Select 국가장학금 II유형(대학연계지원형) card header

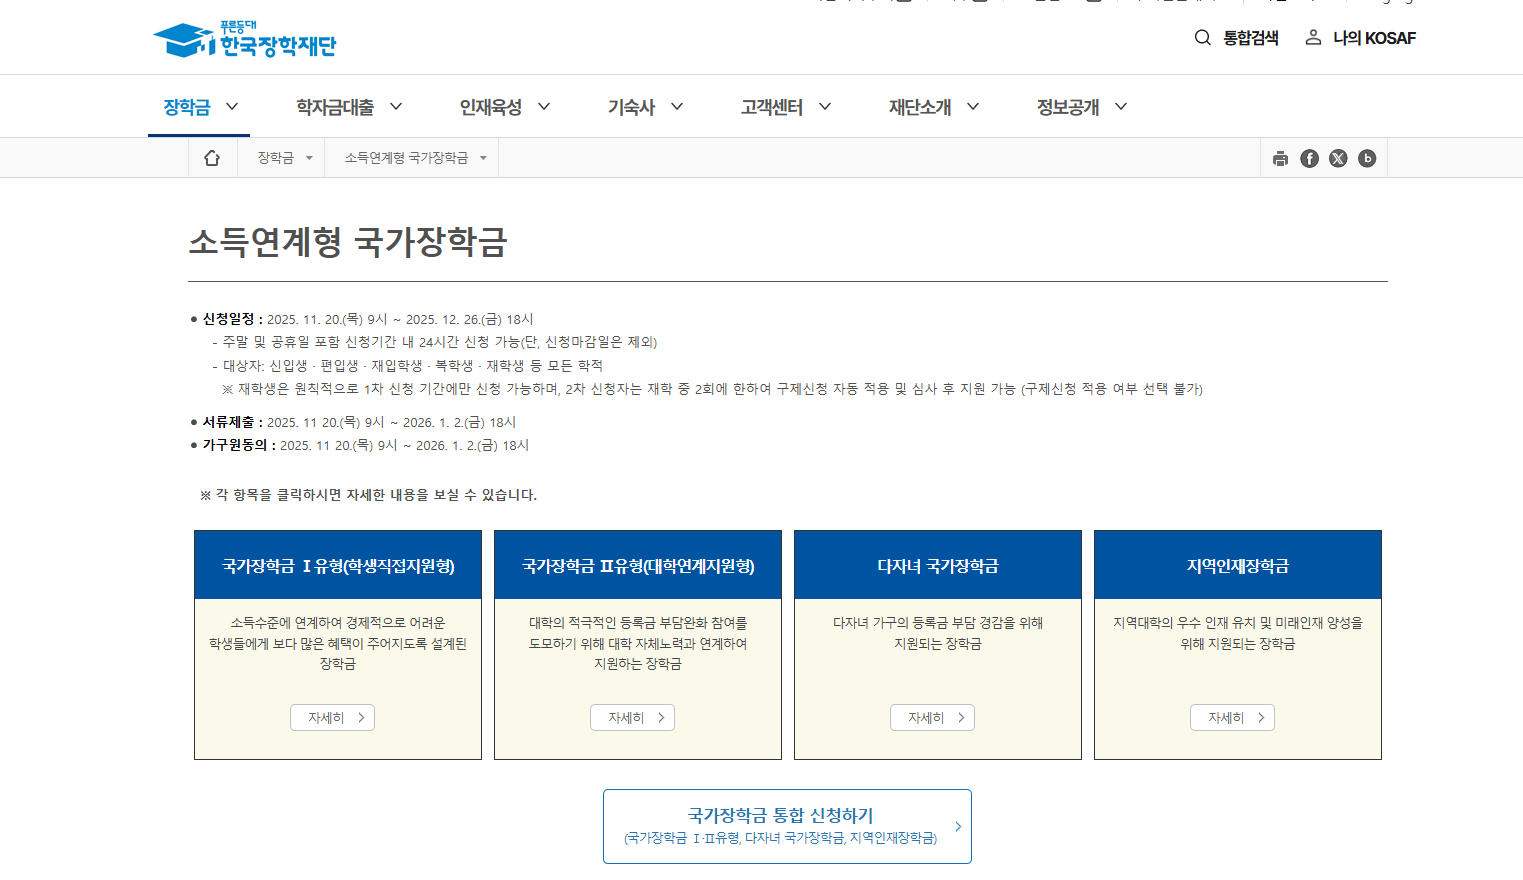638,565
